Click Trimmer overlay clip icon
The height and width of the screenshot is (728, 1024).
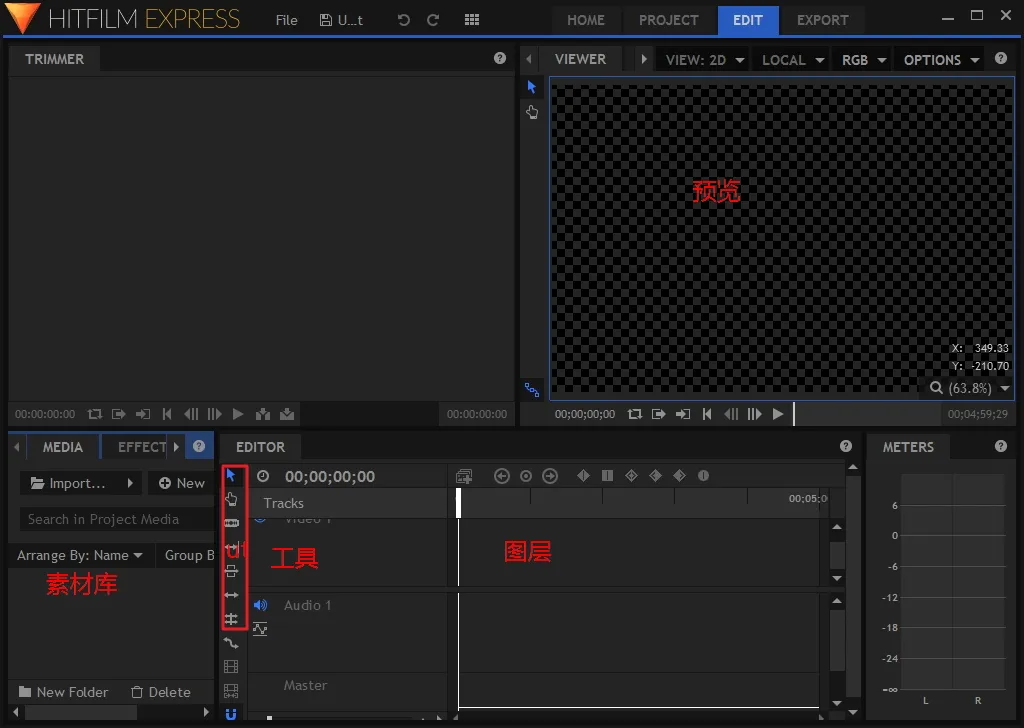click(x=287, y=414)
